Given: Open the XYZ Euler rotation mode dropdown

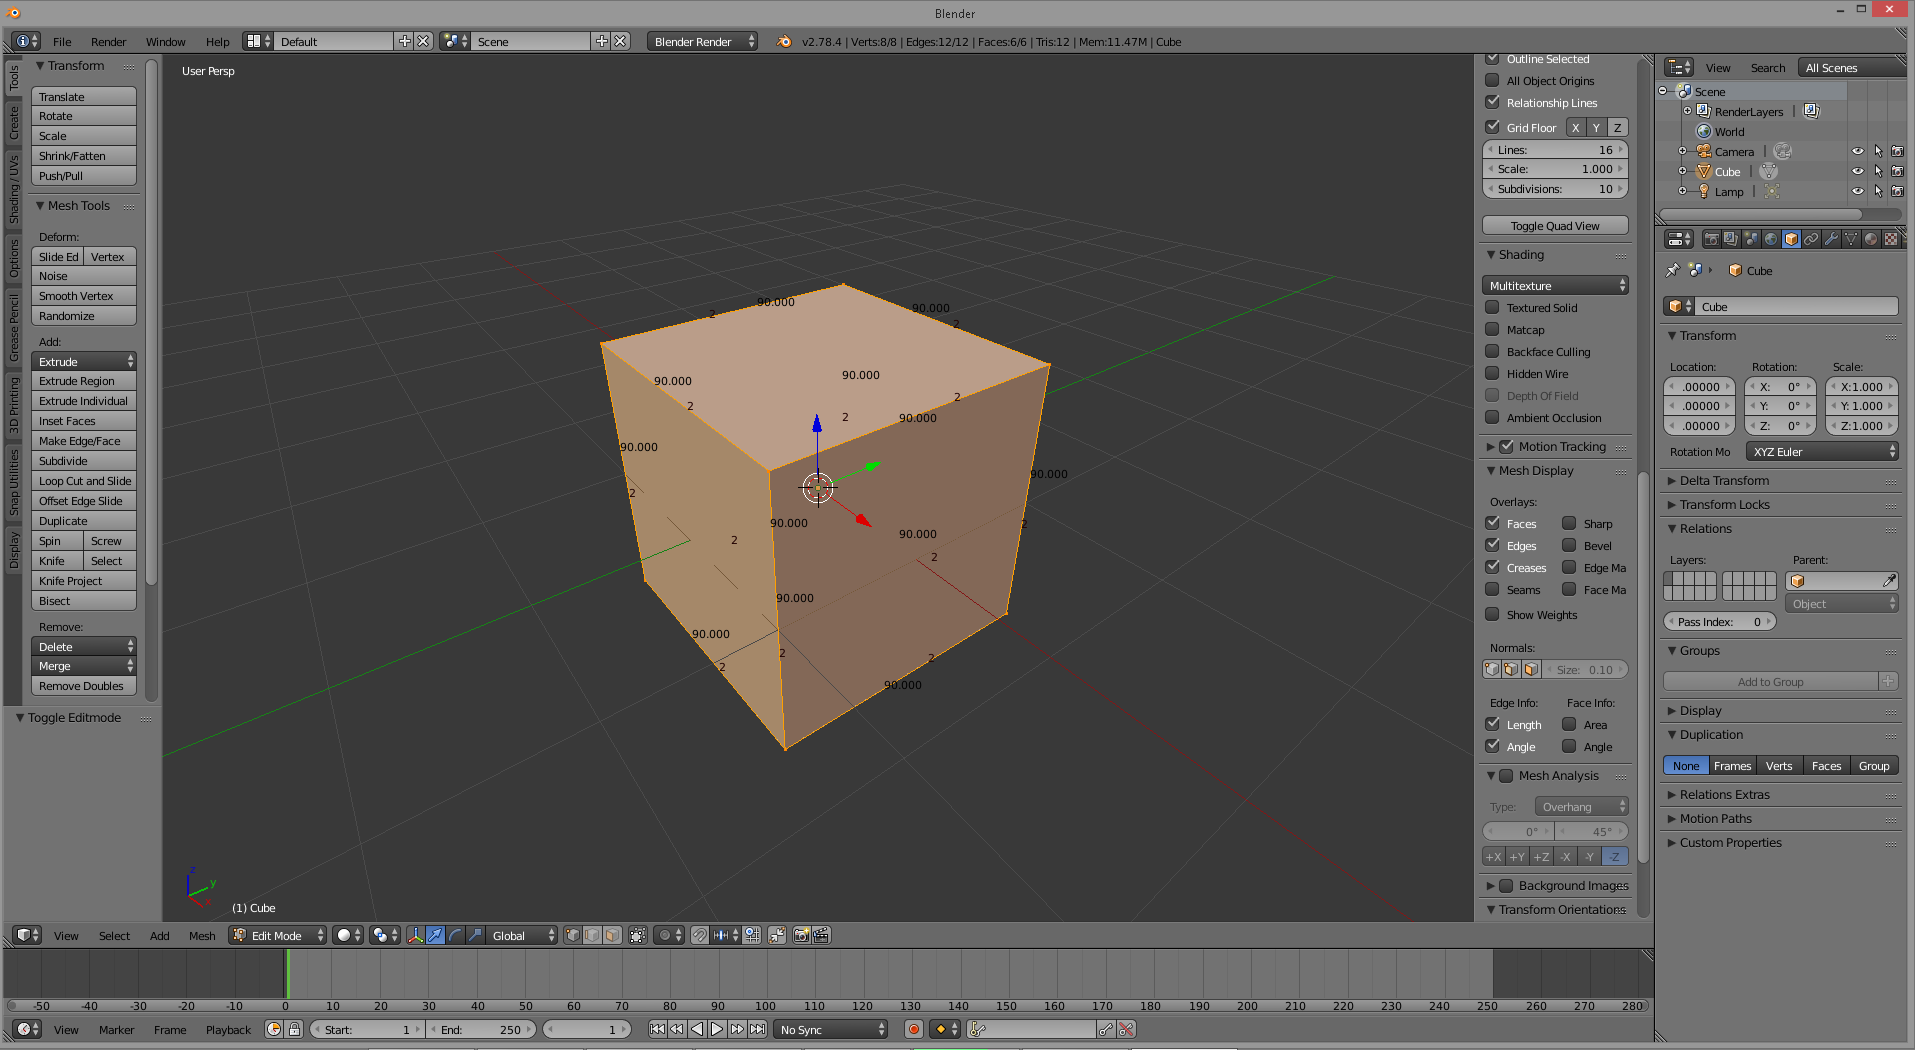Looking at the screenshot, I should pos(1822,451).
